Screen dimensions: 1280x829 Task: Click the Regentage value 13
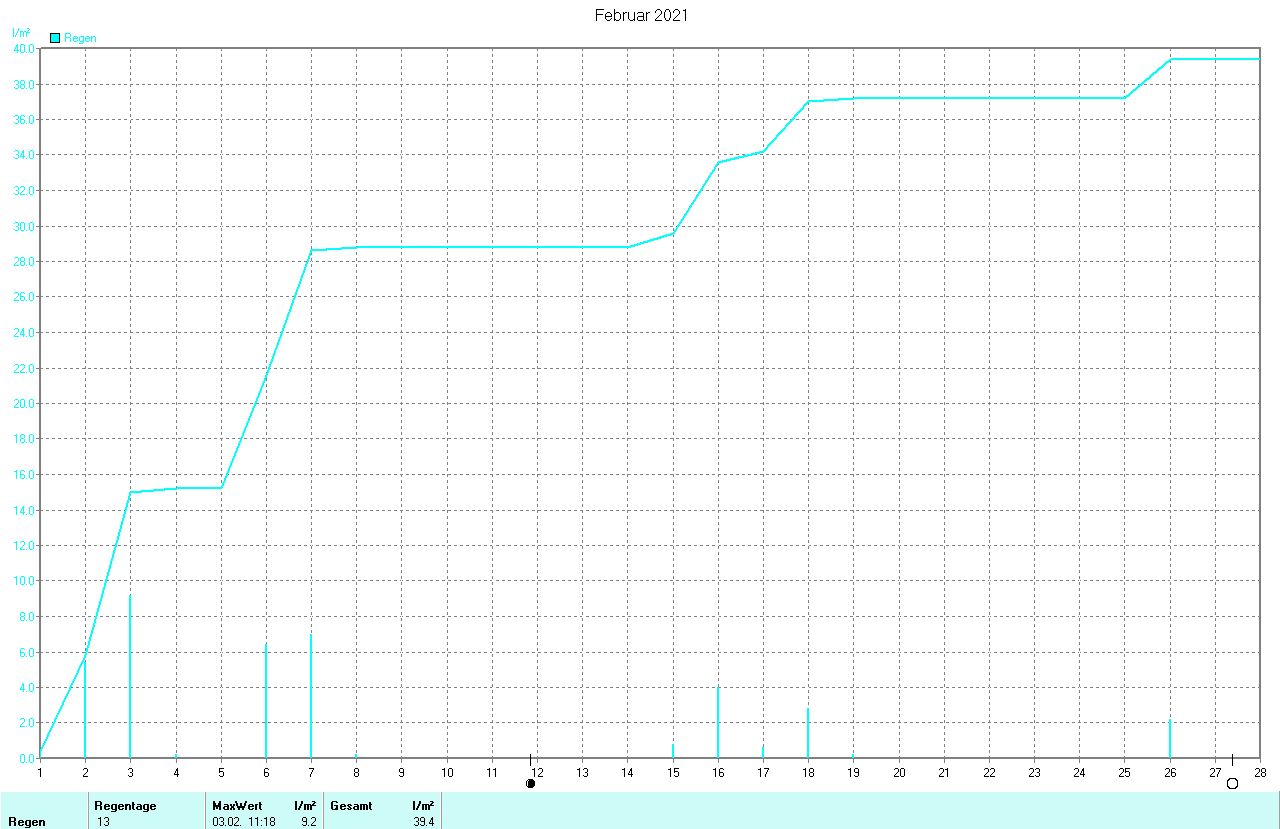[104, 822]
